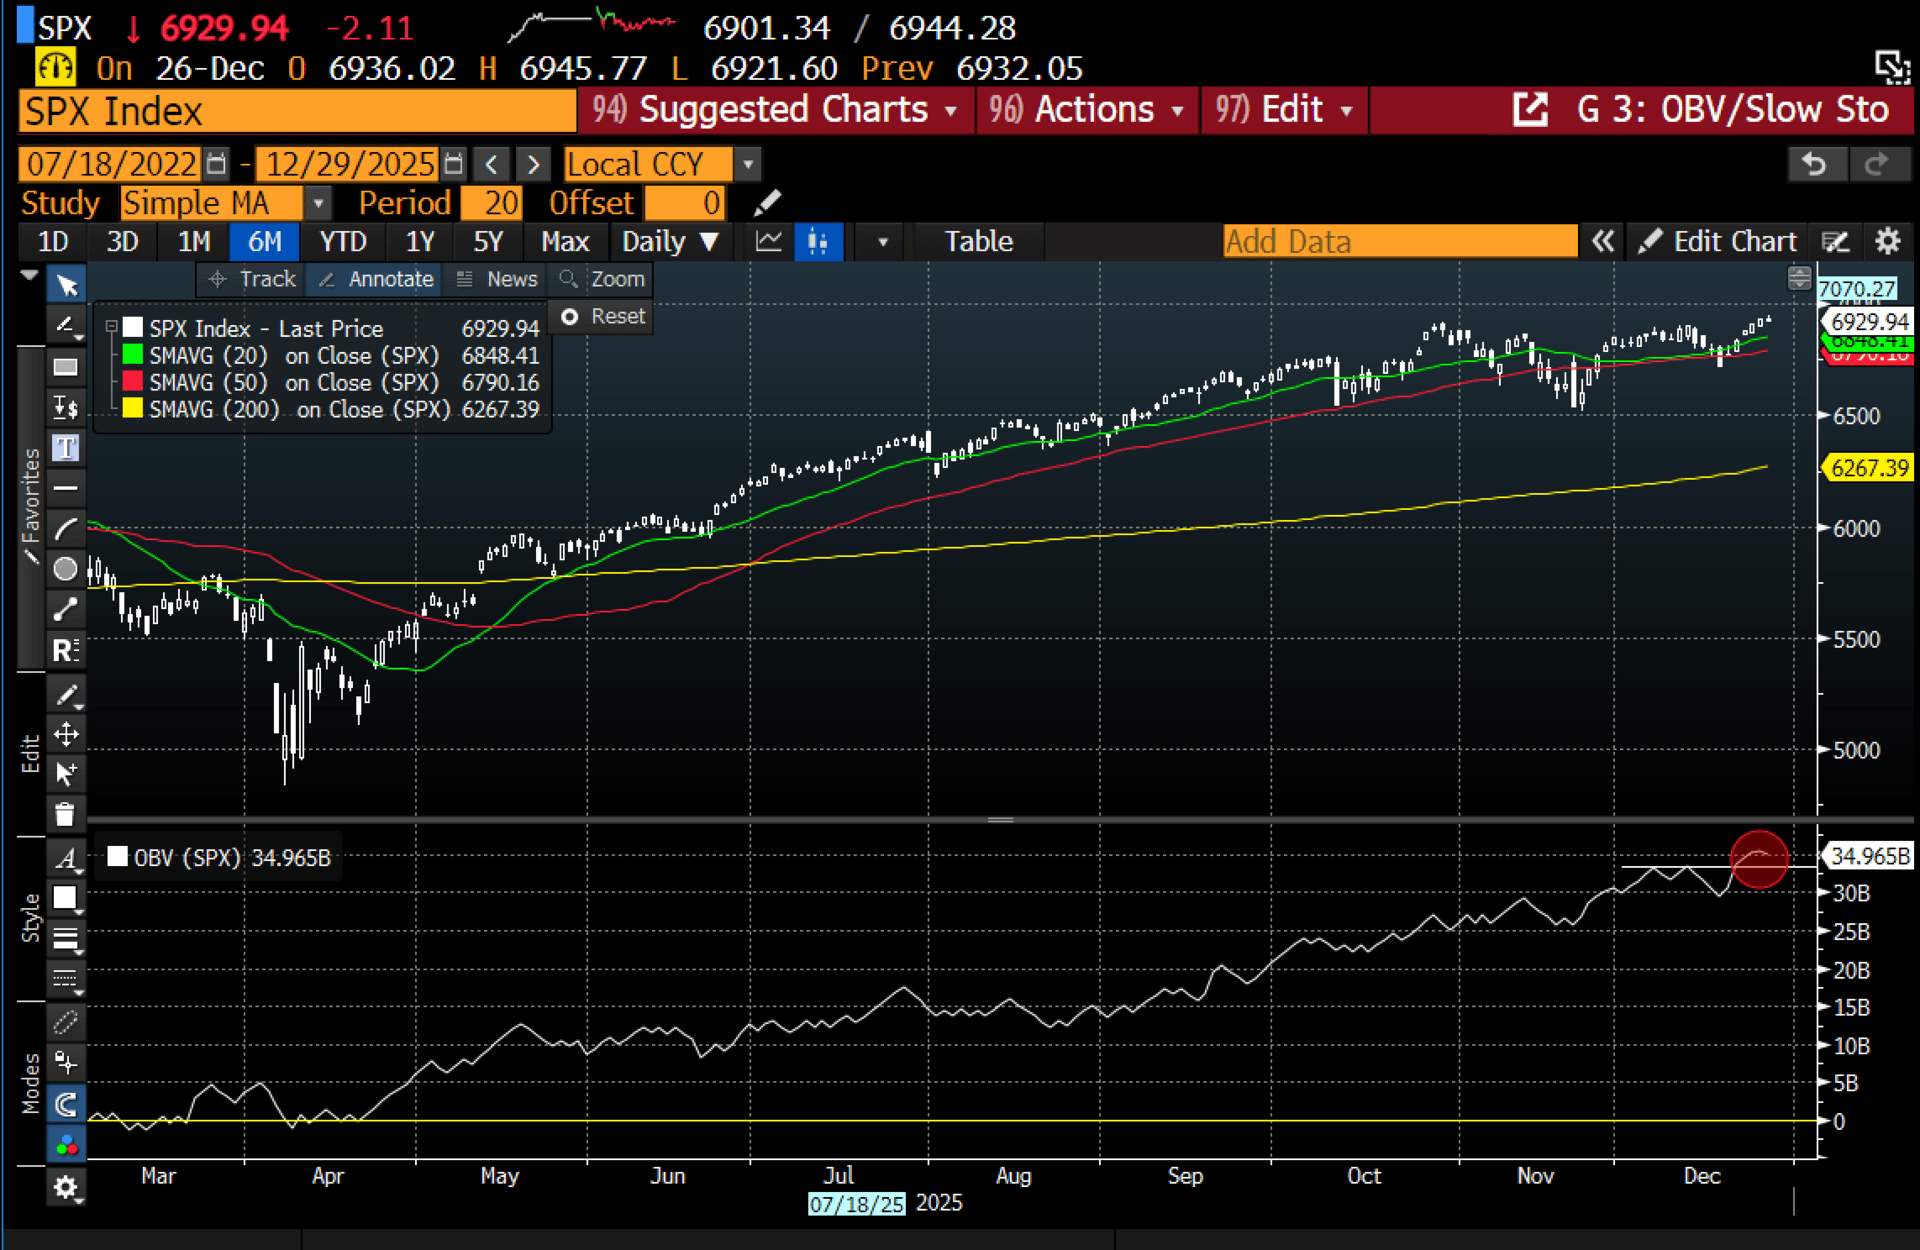Screen dimensions: 1920x1250
Task: Select the Text annotation tool
Action: pyautogui.click(x=65, y=447)
